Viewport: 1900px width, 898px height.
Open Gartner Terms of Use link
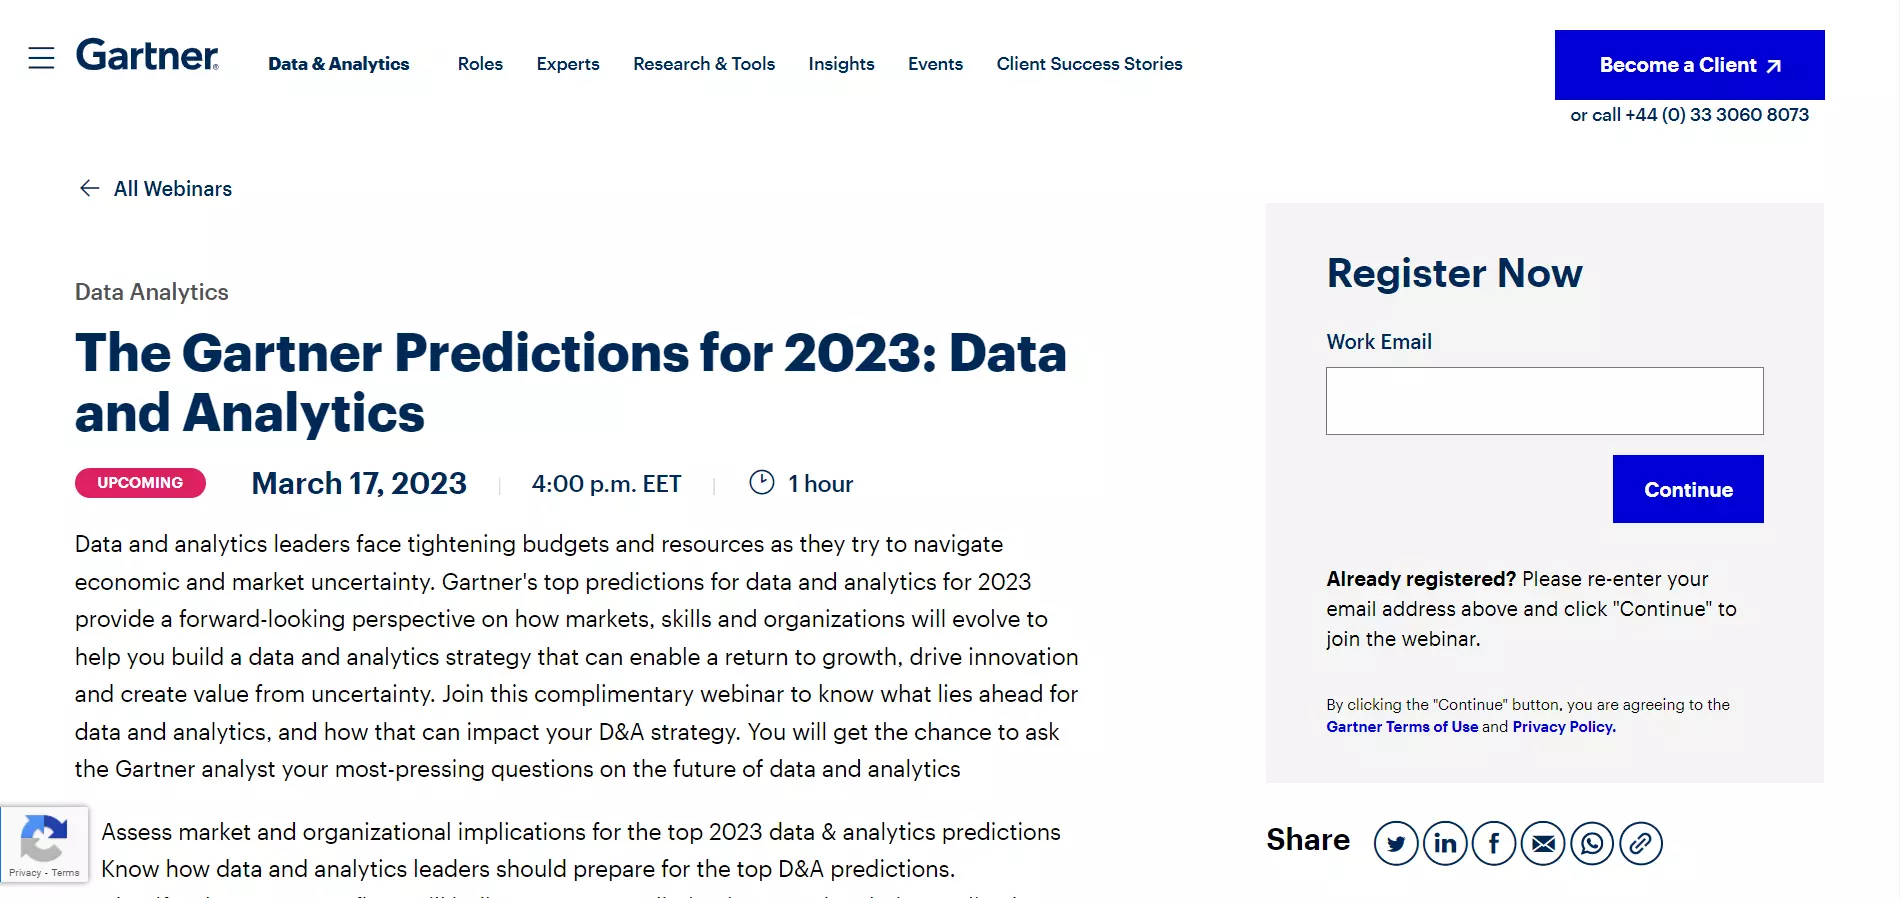pyautogui.click(x=1402, y=727)
